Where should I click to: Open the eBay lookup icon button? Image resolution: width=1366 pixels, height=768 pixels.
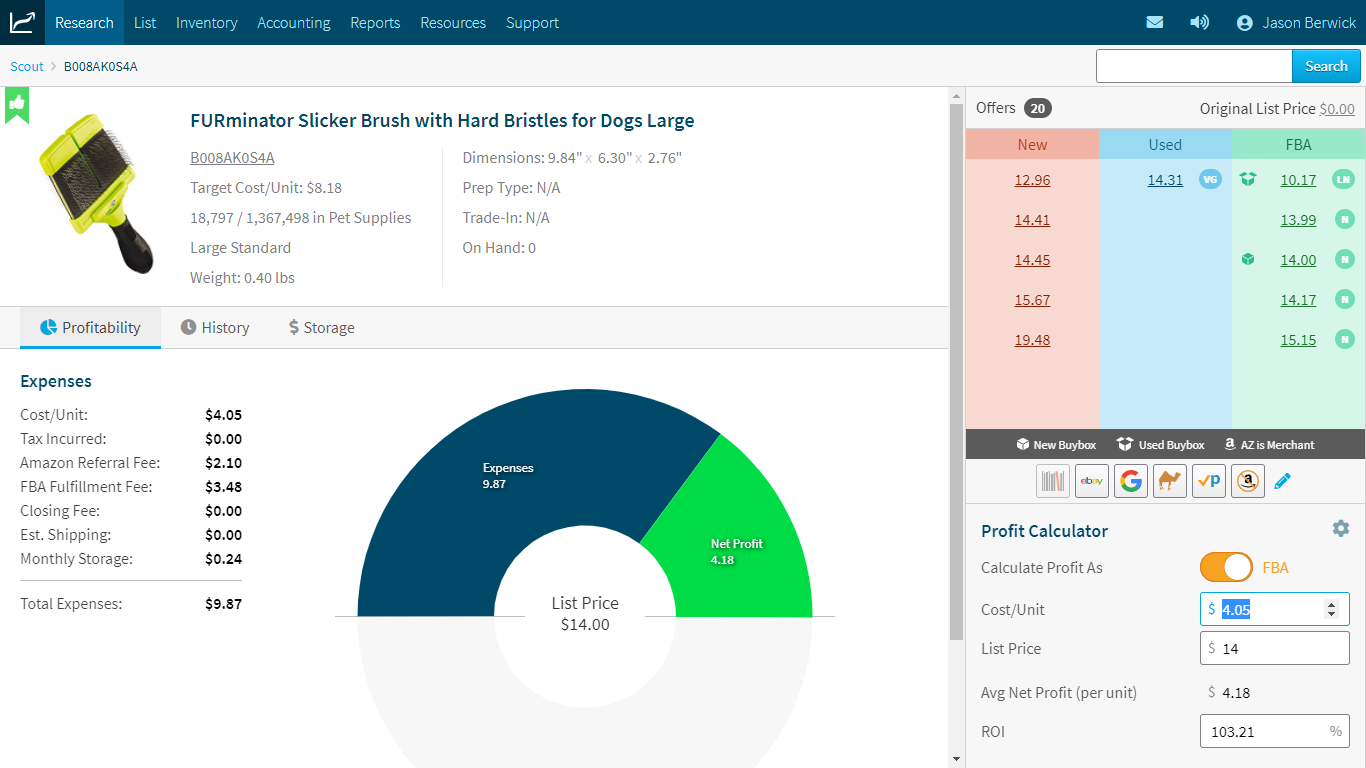(1092, 481)
